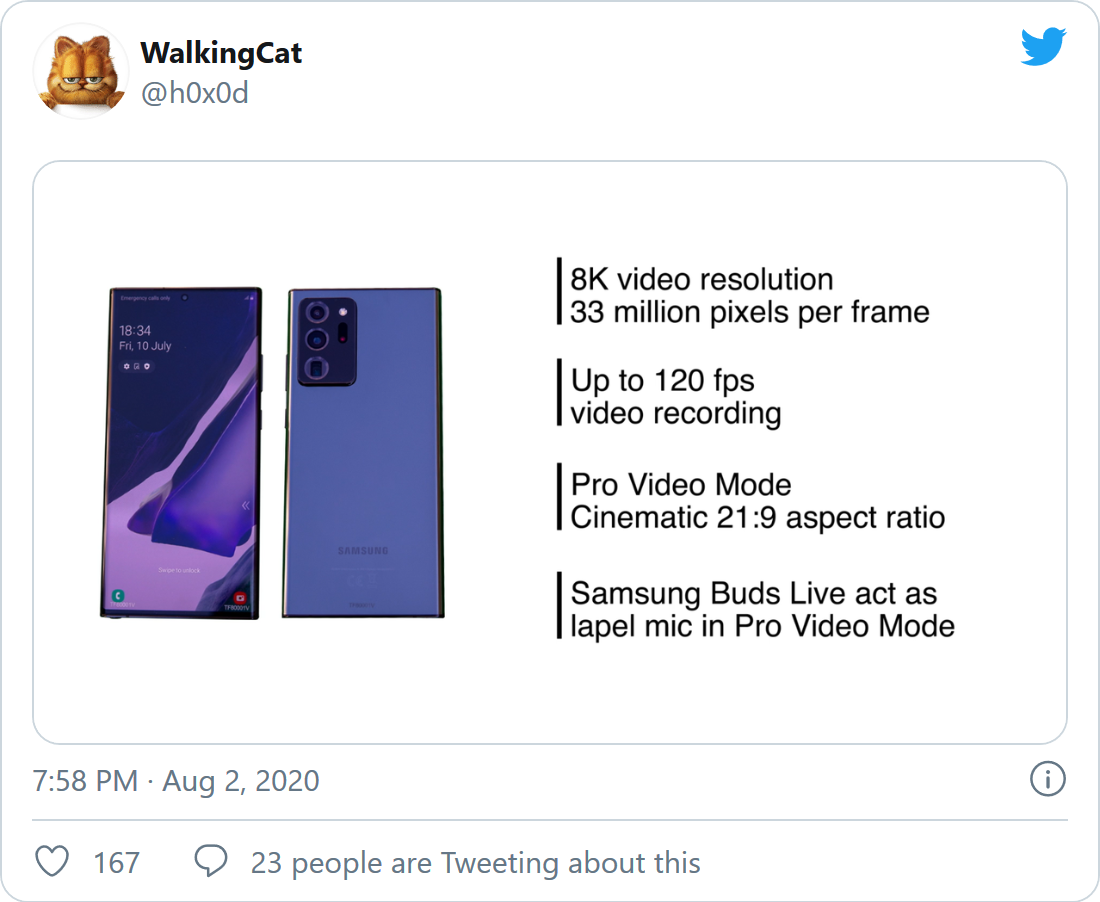Viewport: 1100px width, 902px height.
Task: Click "23 people are Tweeting about this"
Action: point(475,862)
